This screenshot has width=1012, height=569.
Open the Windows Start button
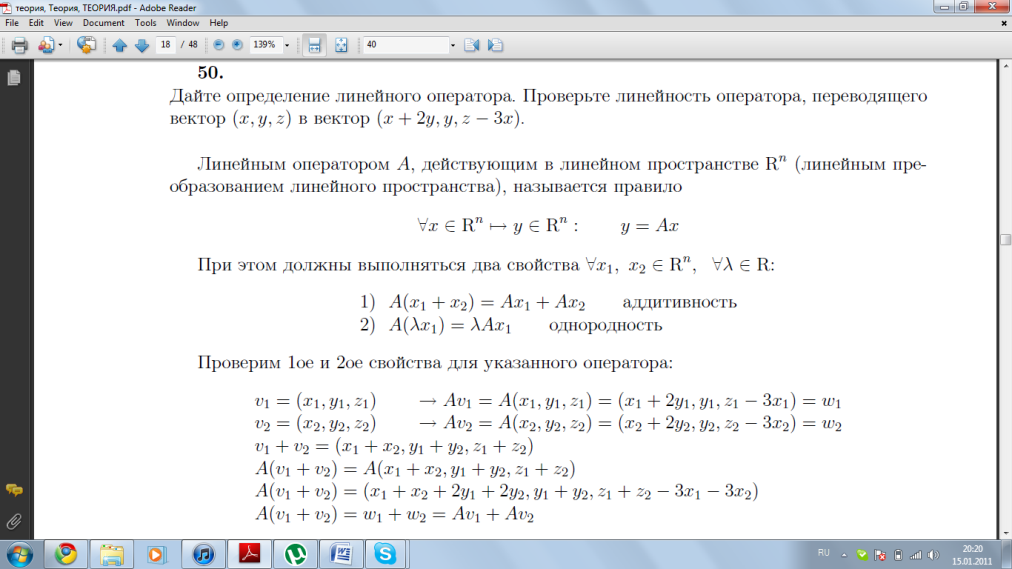(19, 554)
